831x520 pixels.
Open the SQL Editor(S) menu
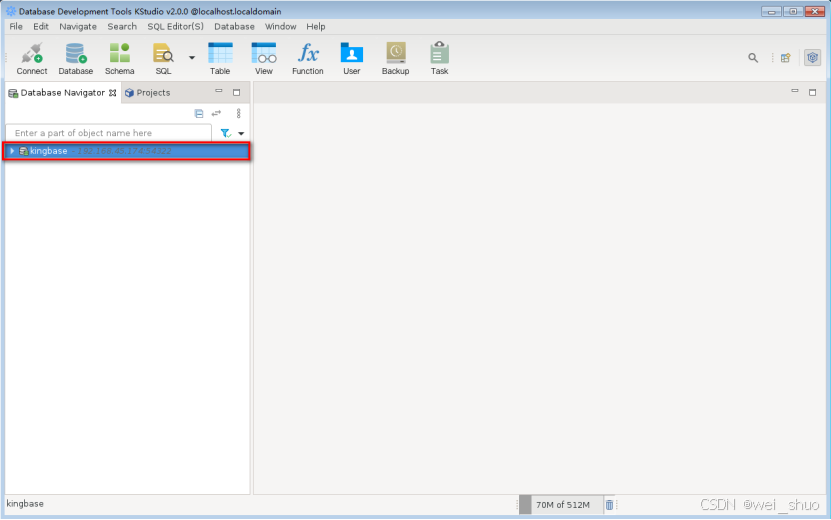(175, 27)
